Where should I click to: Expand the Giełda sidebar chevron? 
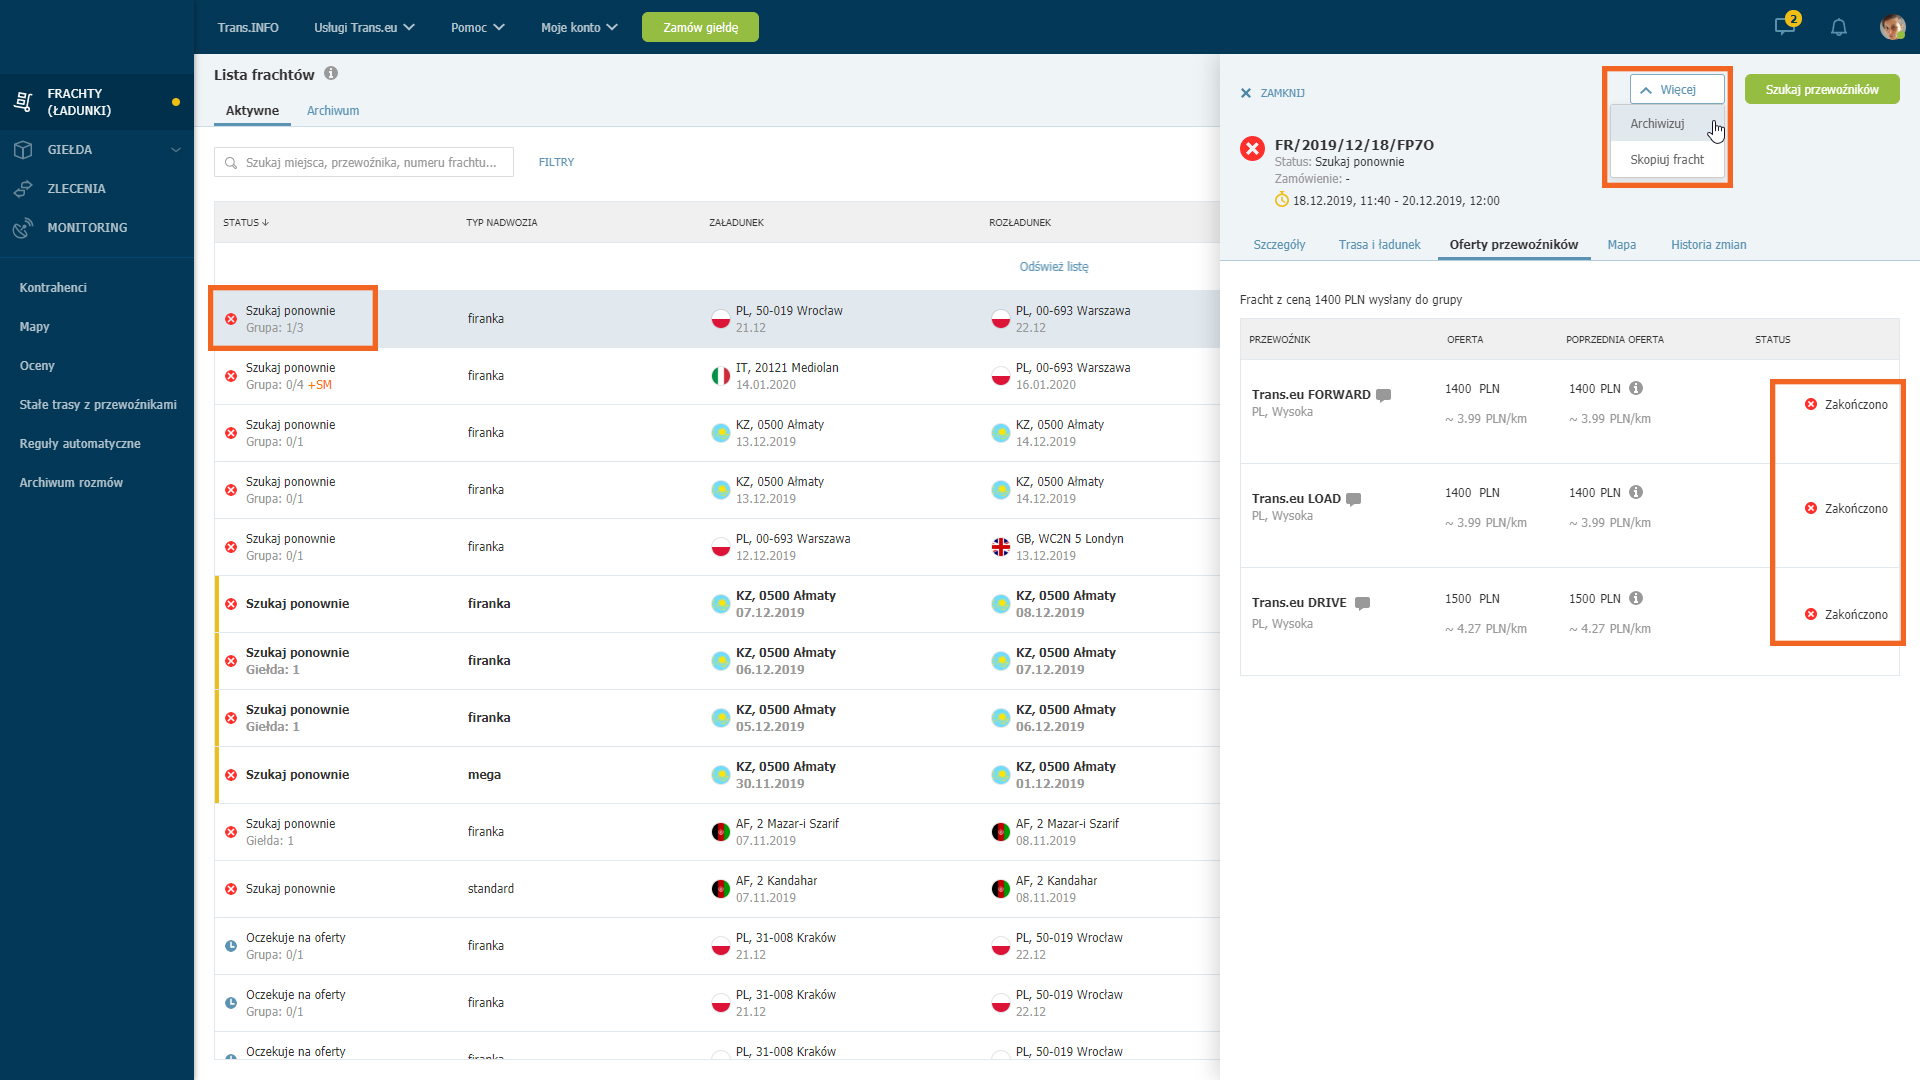[x=176, y=150]
